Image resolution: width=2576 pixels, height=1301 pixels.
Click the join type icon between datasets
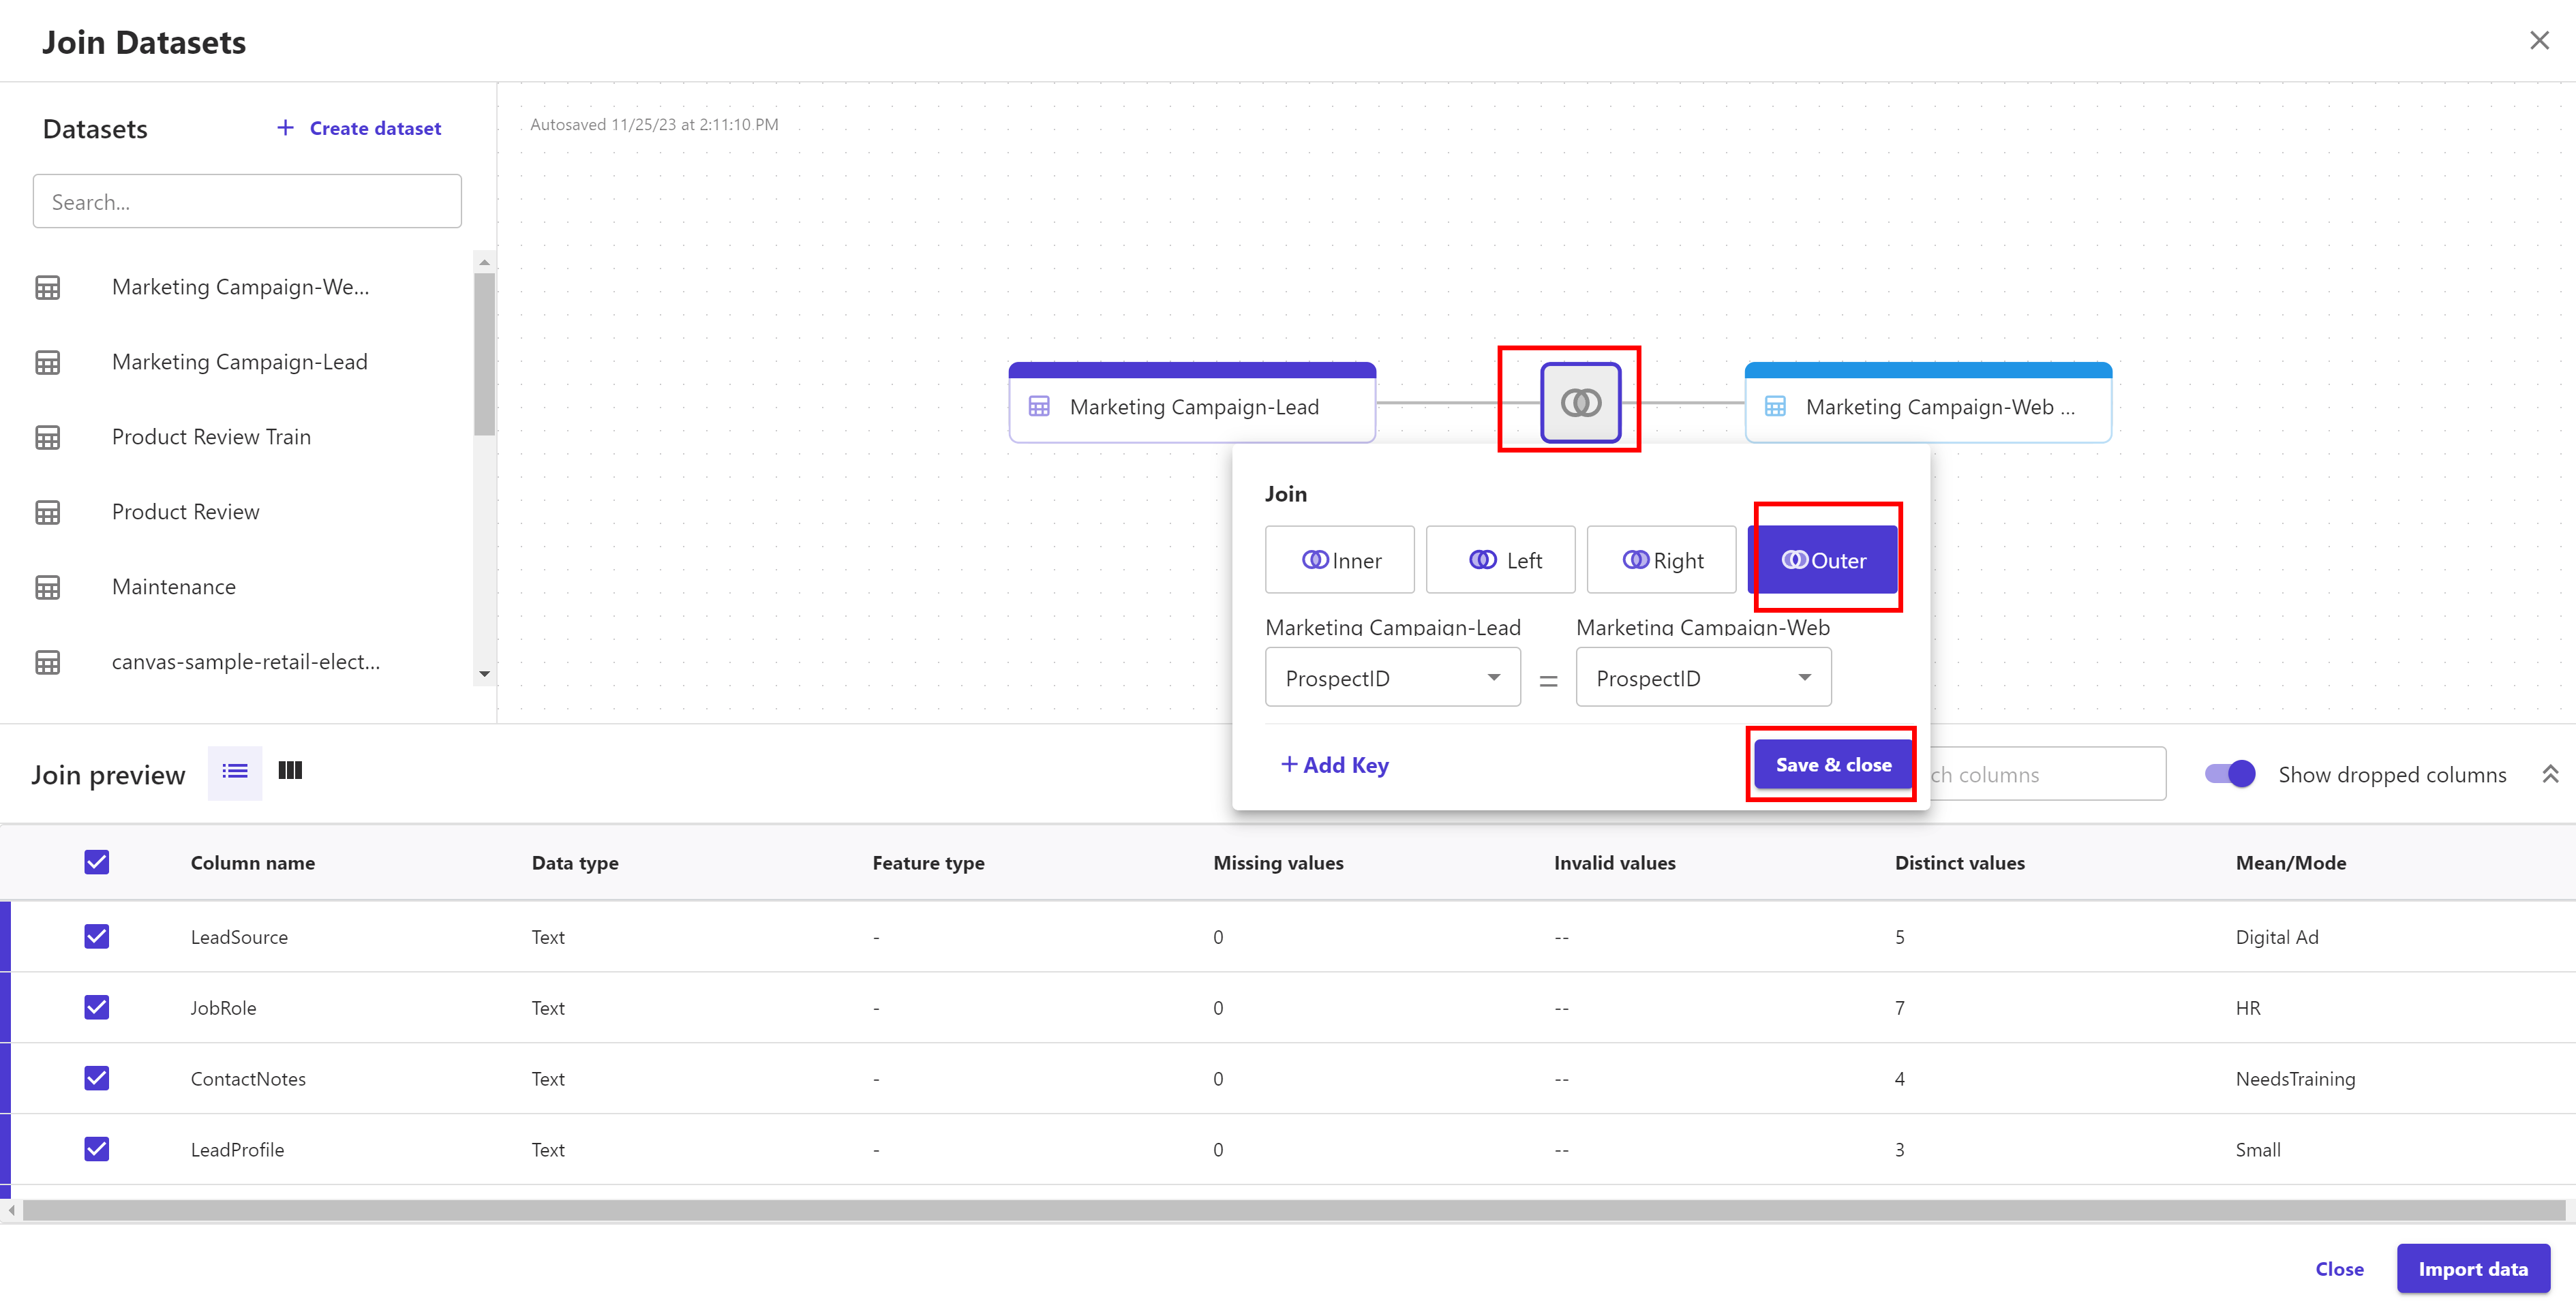[x=1580, y=403]
